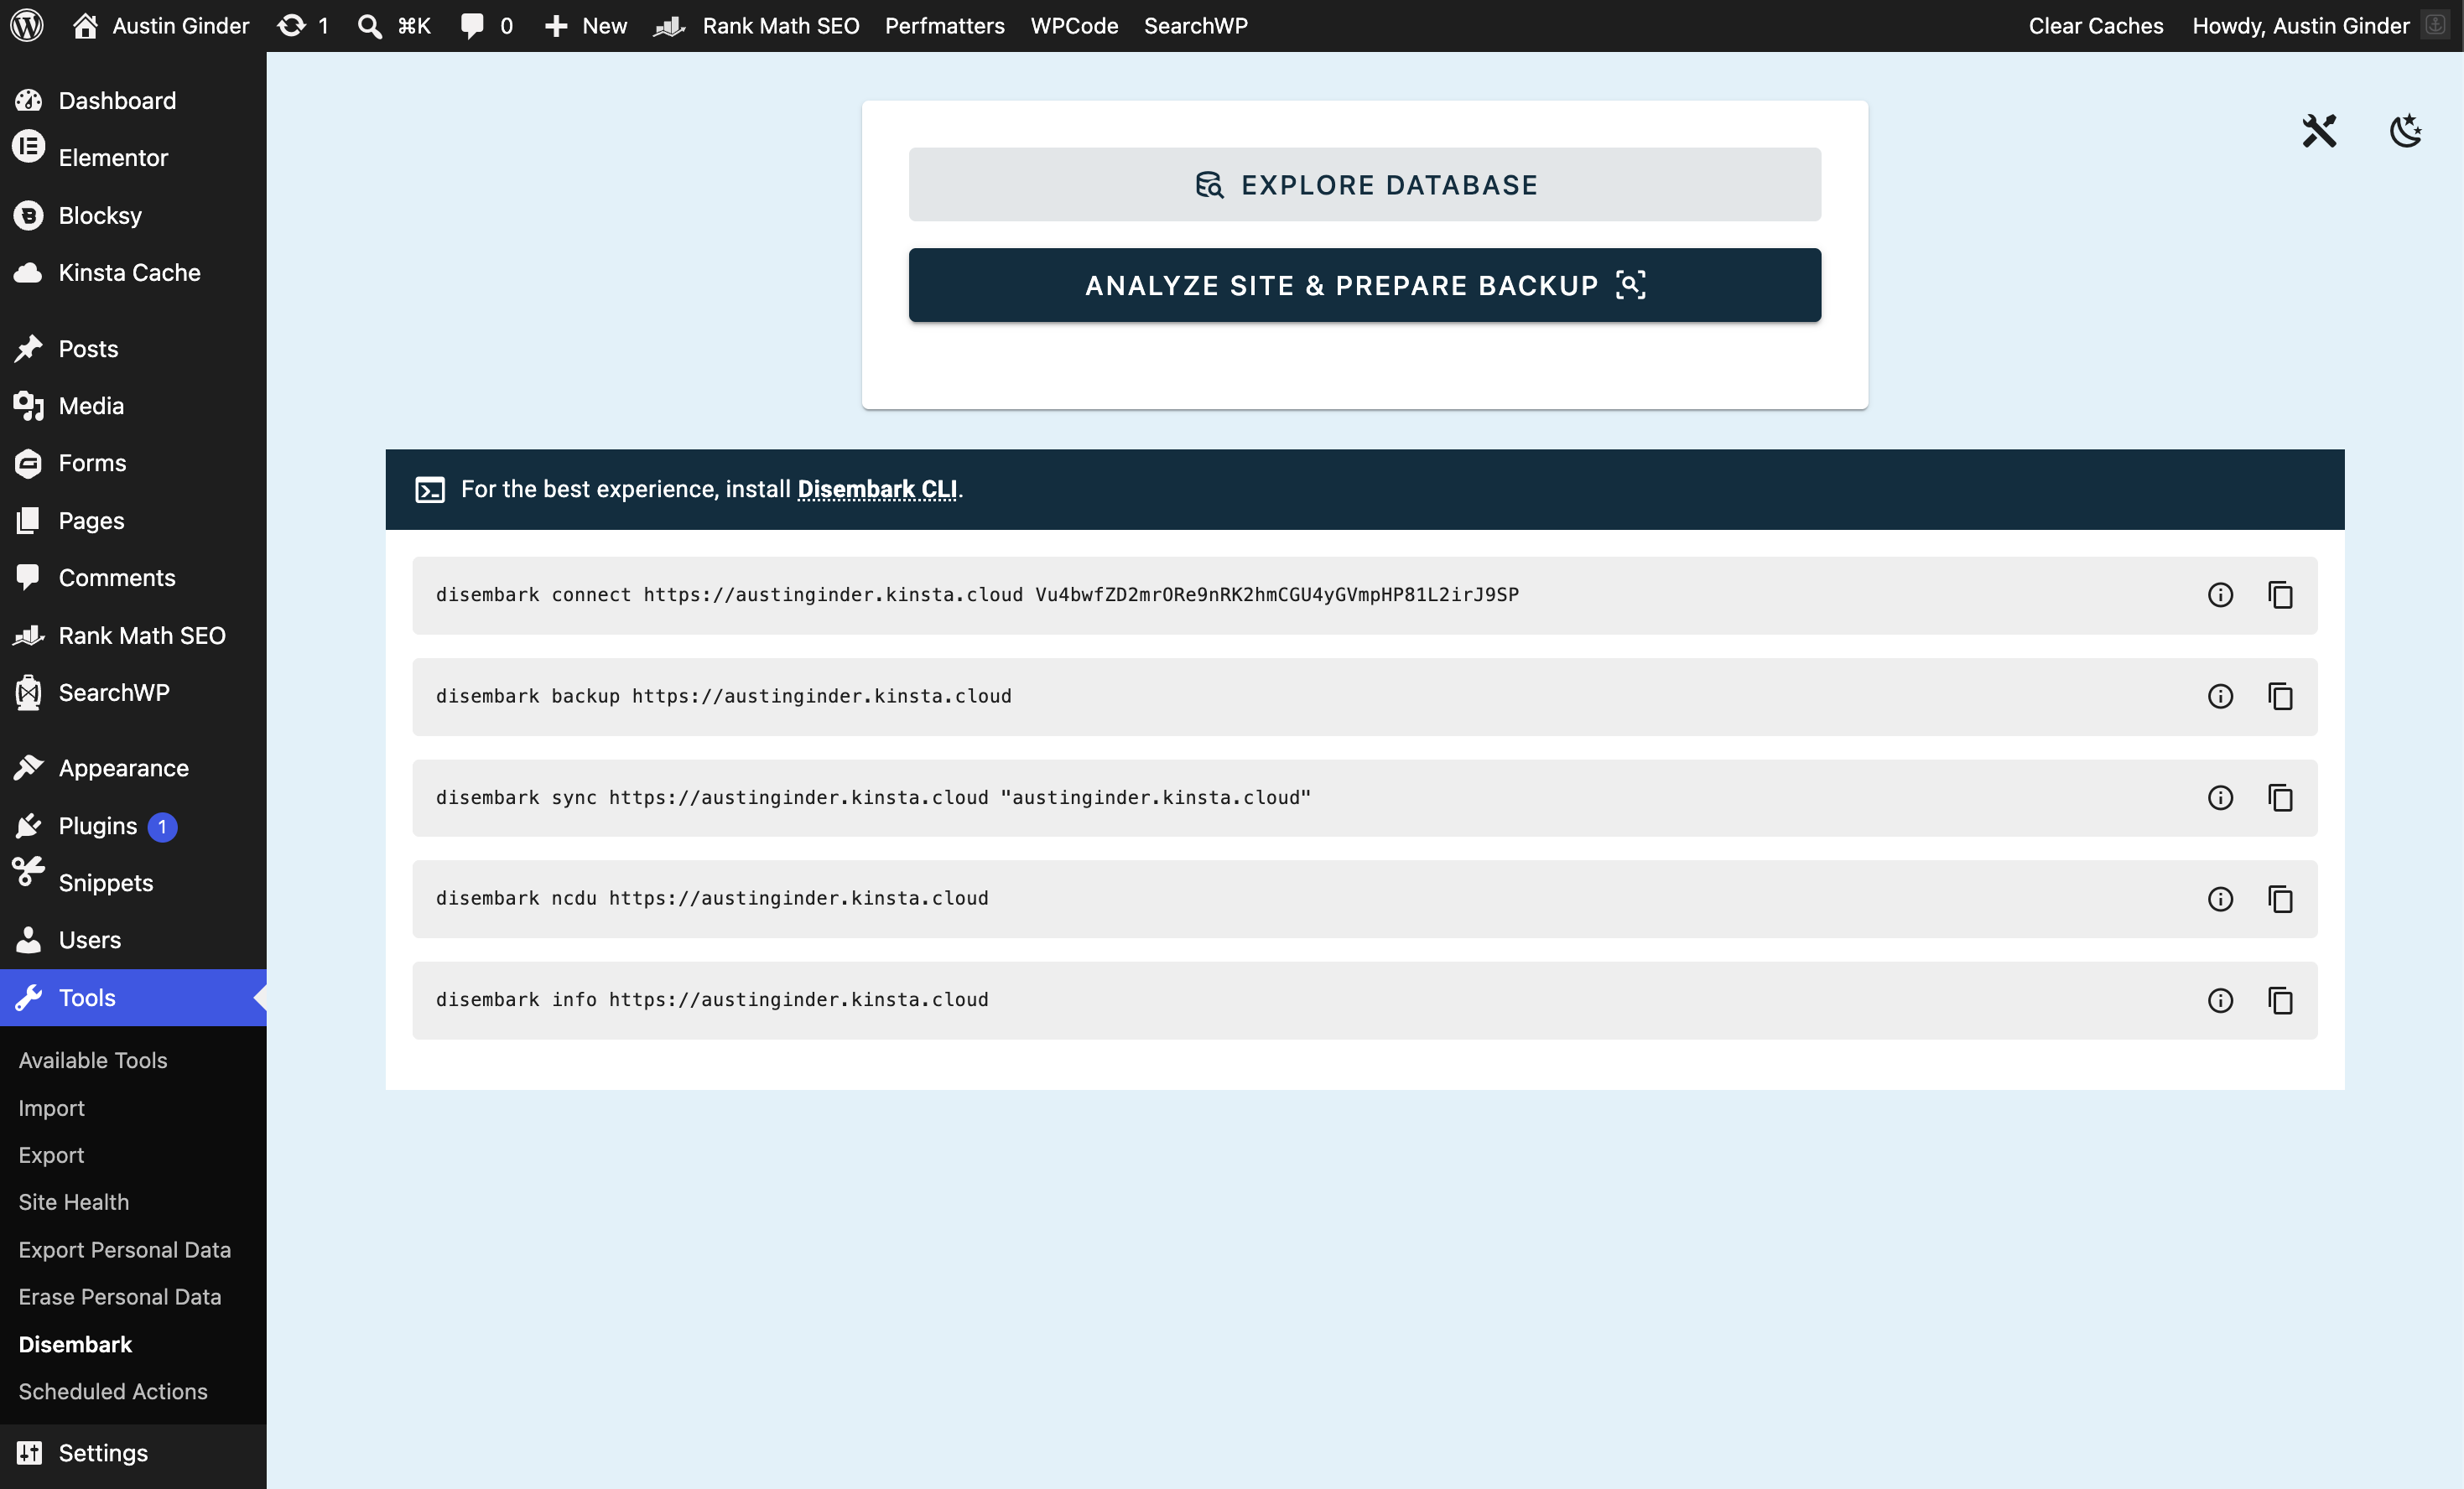Open Site Health submenu item

pos(74,1202)
